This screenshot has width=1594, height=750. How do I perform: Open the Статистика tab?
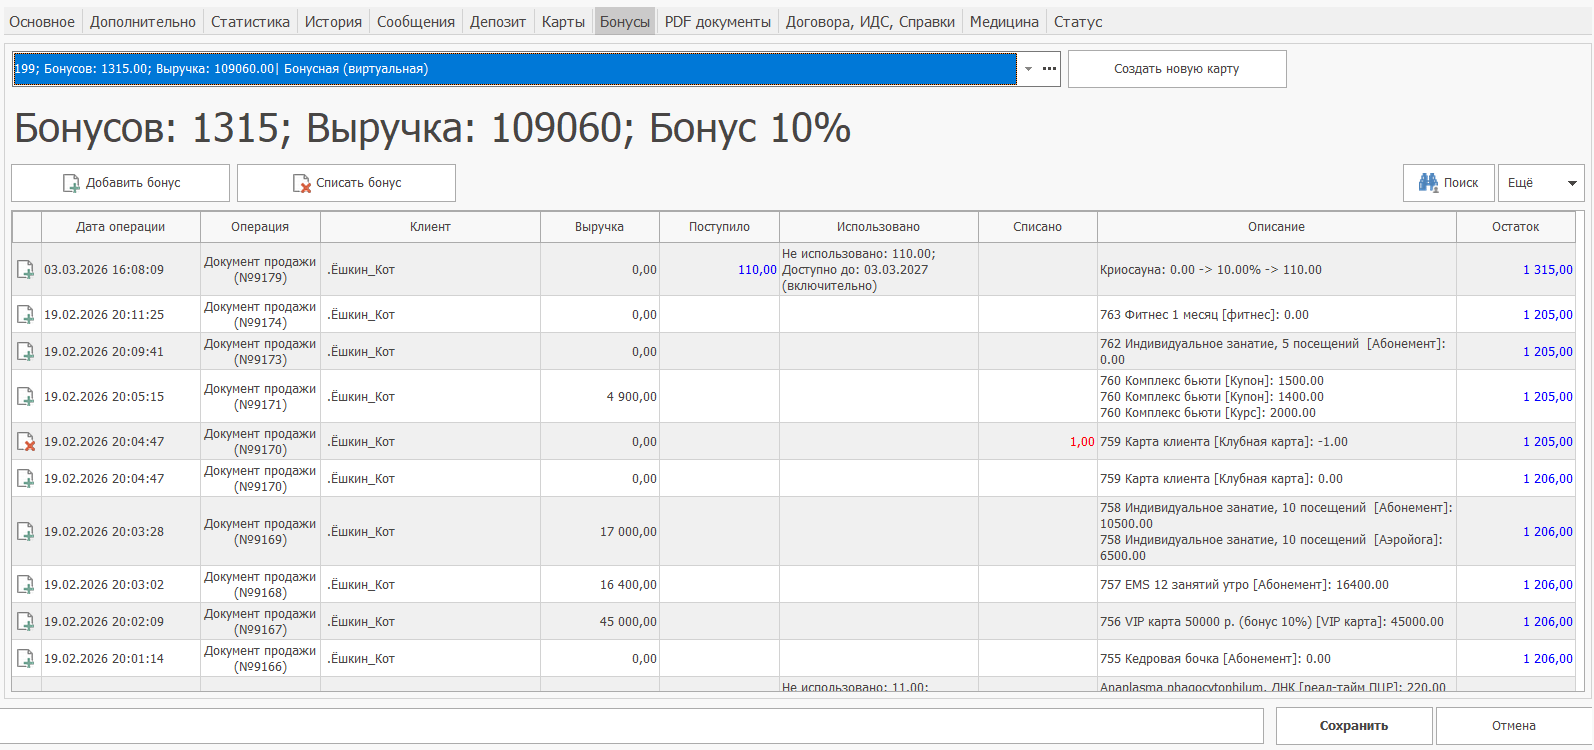coord(250,22)
